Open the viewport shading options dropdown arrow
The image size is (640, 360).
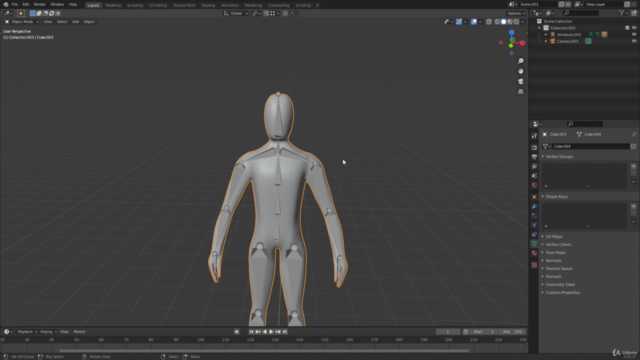[523, 22]
